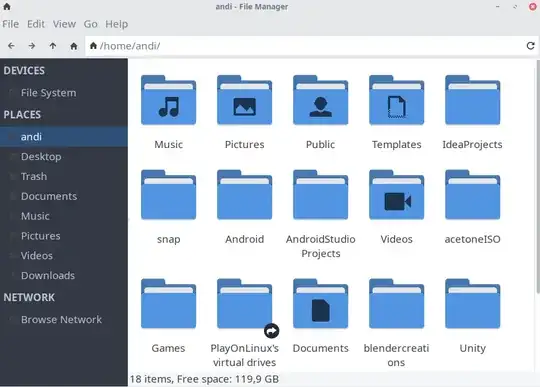Select the Videos folder with camera icon
Image resolution: width=540 pixels, height=387 pixels.
(x=396, y=195)
